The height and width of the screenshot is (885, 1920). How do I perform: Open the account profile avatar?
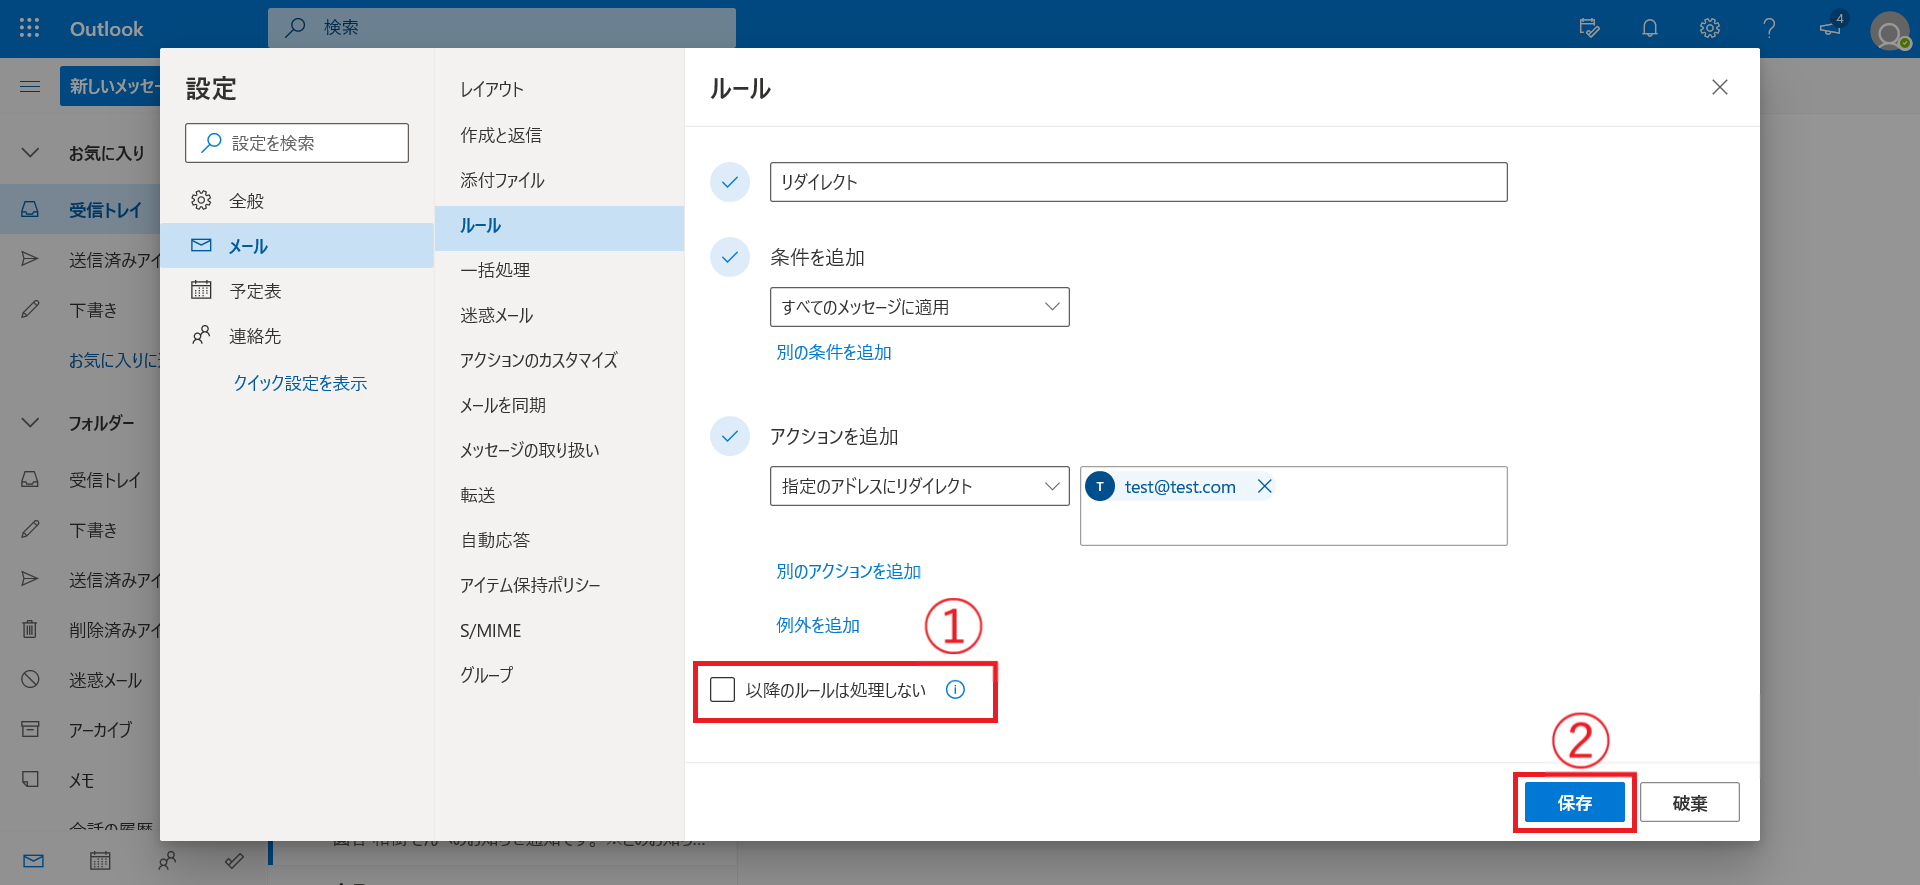coord(1889,32)
